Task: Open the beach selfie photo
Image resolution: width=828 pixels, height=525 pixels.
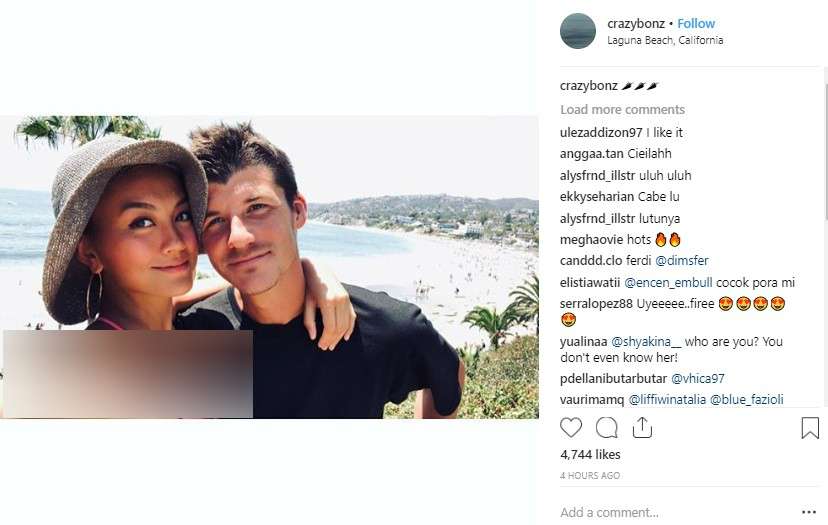Action: coord(269,267)
